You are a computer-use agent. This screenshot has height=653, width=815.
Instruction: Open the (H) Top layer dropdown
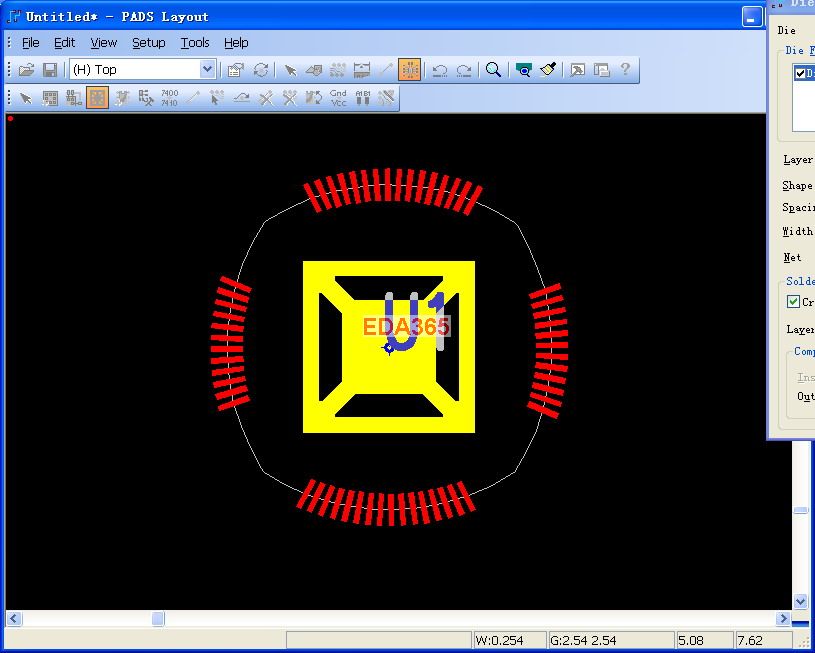pos(207,69)
